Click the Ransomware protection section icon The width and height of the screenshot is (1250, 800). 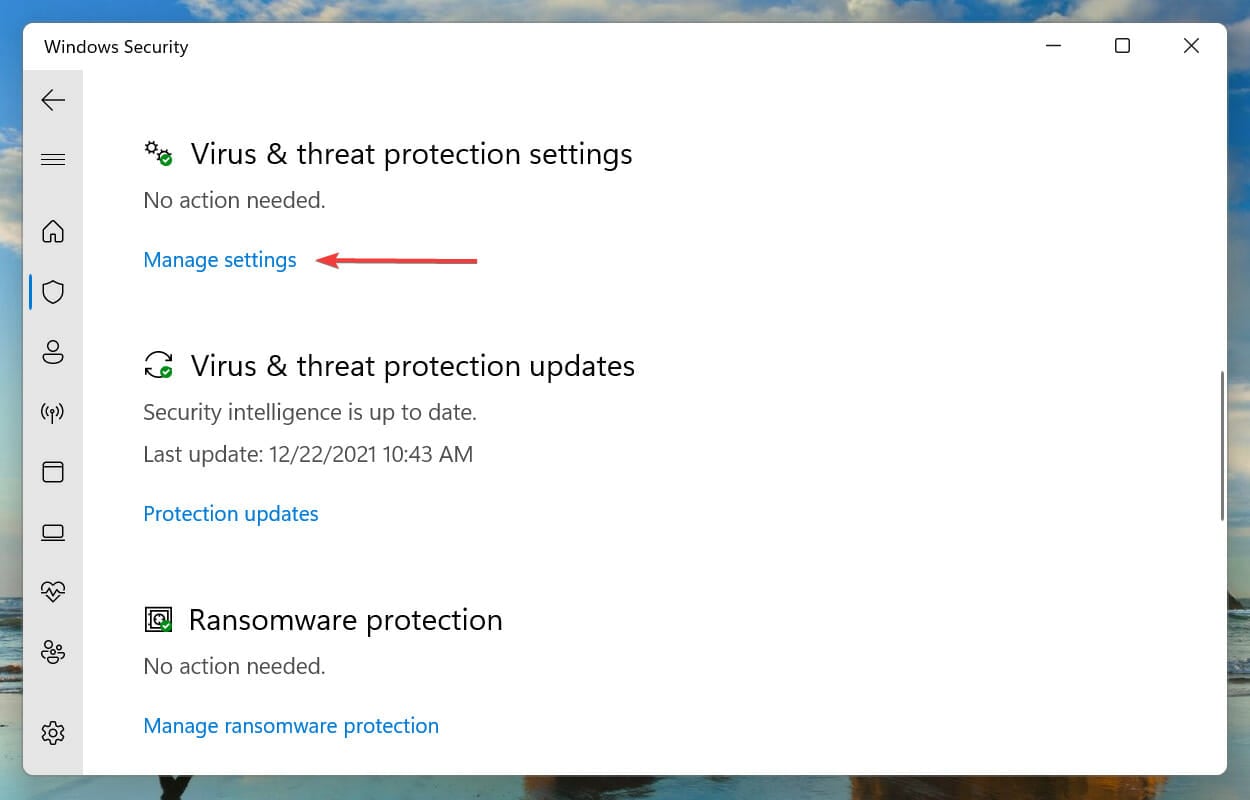(158, 620)
